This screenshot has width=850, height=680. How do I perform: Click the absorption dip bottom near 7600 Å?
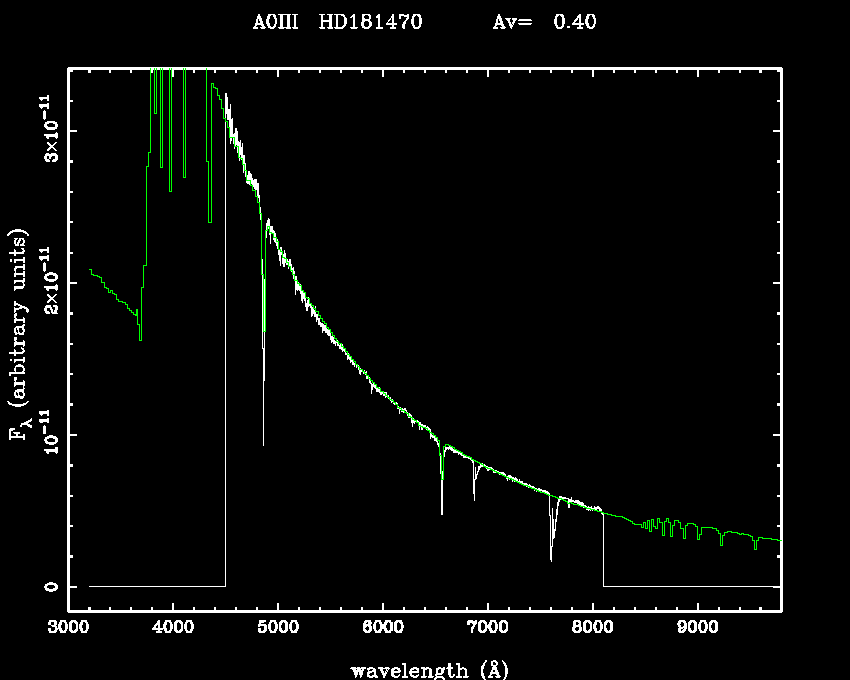click(551, 560)
